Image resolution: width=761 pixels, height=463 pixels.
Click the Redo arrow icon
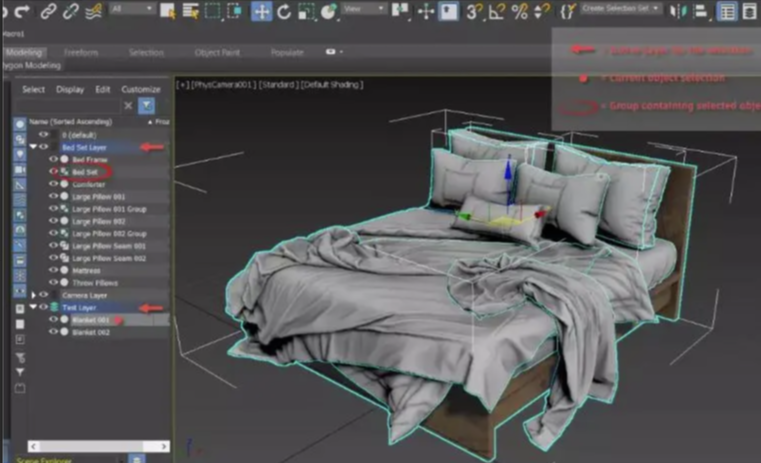point(22,12)
